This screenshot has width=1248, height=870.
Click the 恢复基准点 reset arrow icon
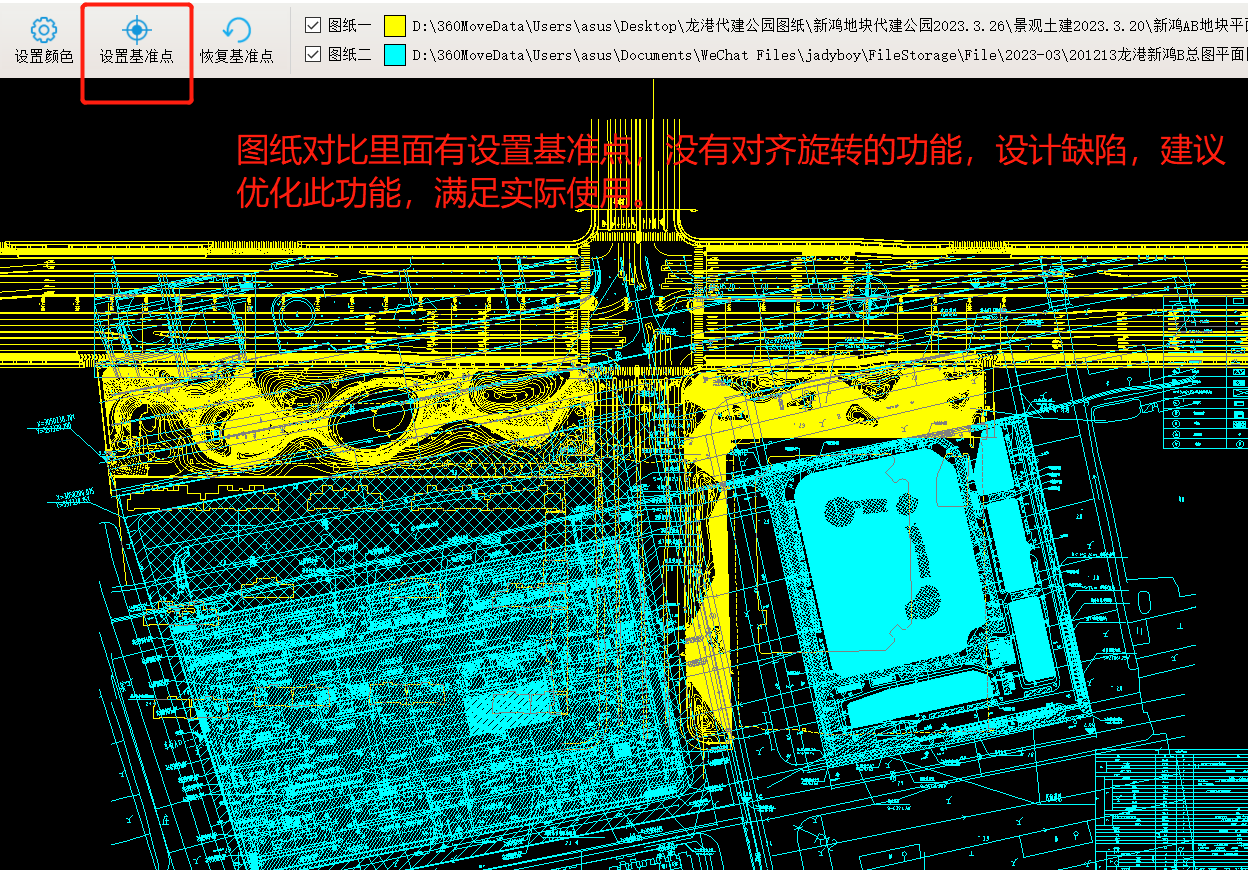237,30
